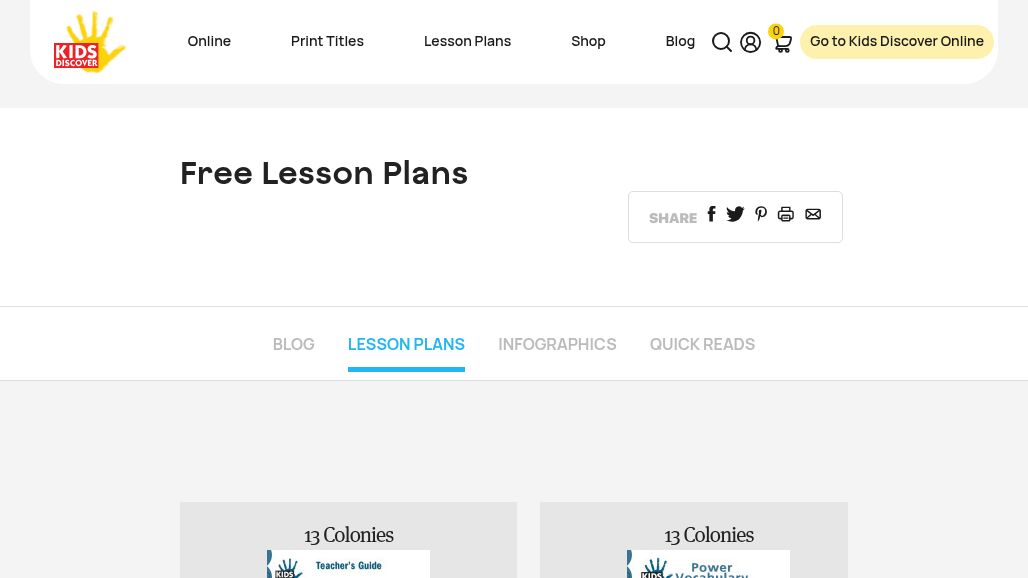The height and width of the screenshot is (578, 1028).
Task: Switch to the BLOG tab
Action: point(293,344)
